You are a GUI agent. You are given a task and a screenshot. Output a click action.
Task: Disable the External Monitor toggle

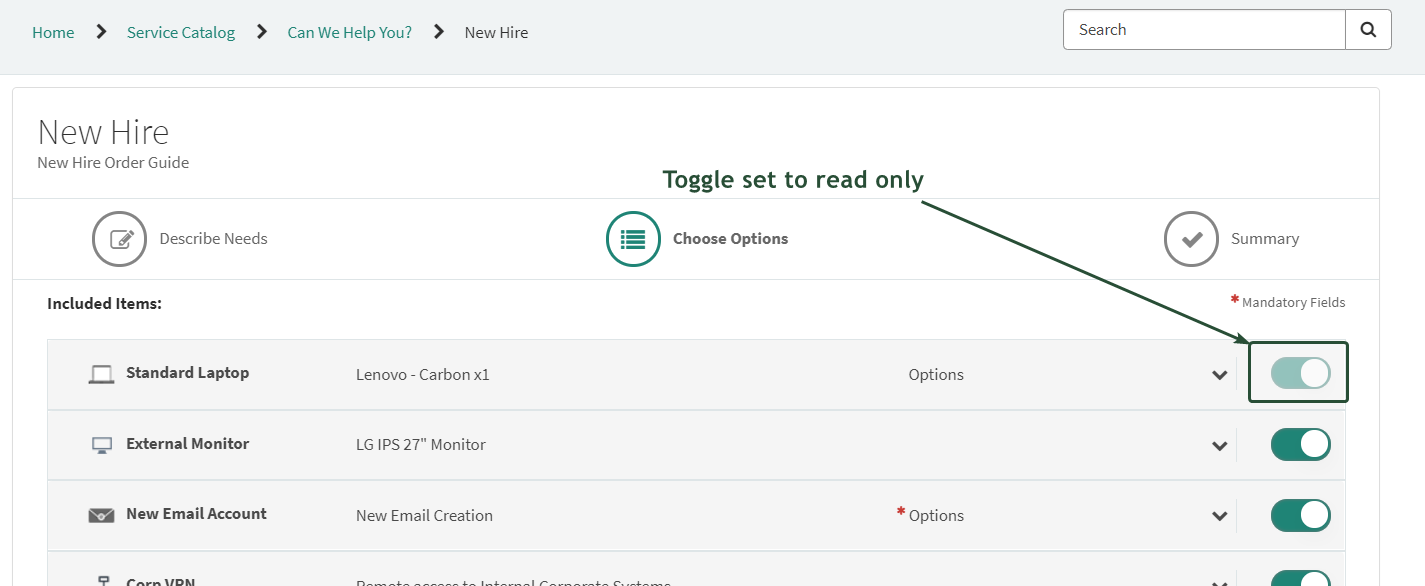[1300, 444]
